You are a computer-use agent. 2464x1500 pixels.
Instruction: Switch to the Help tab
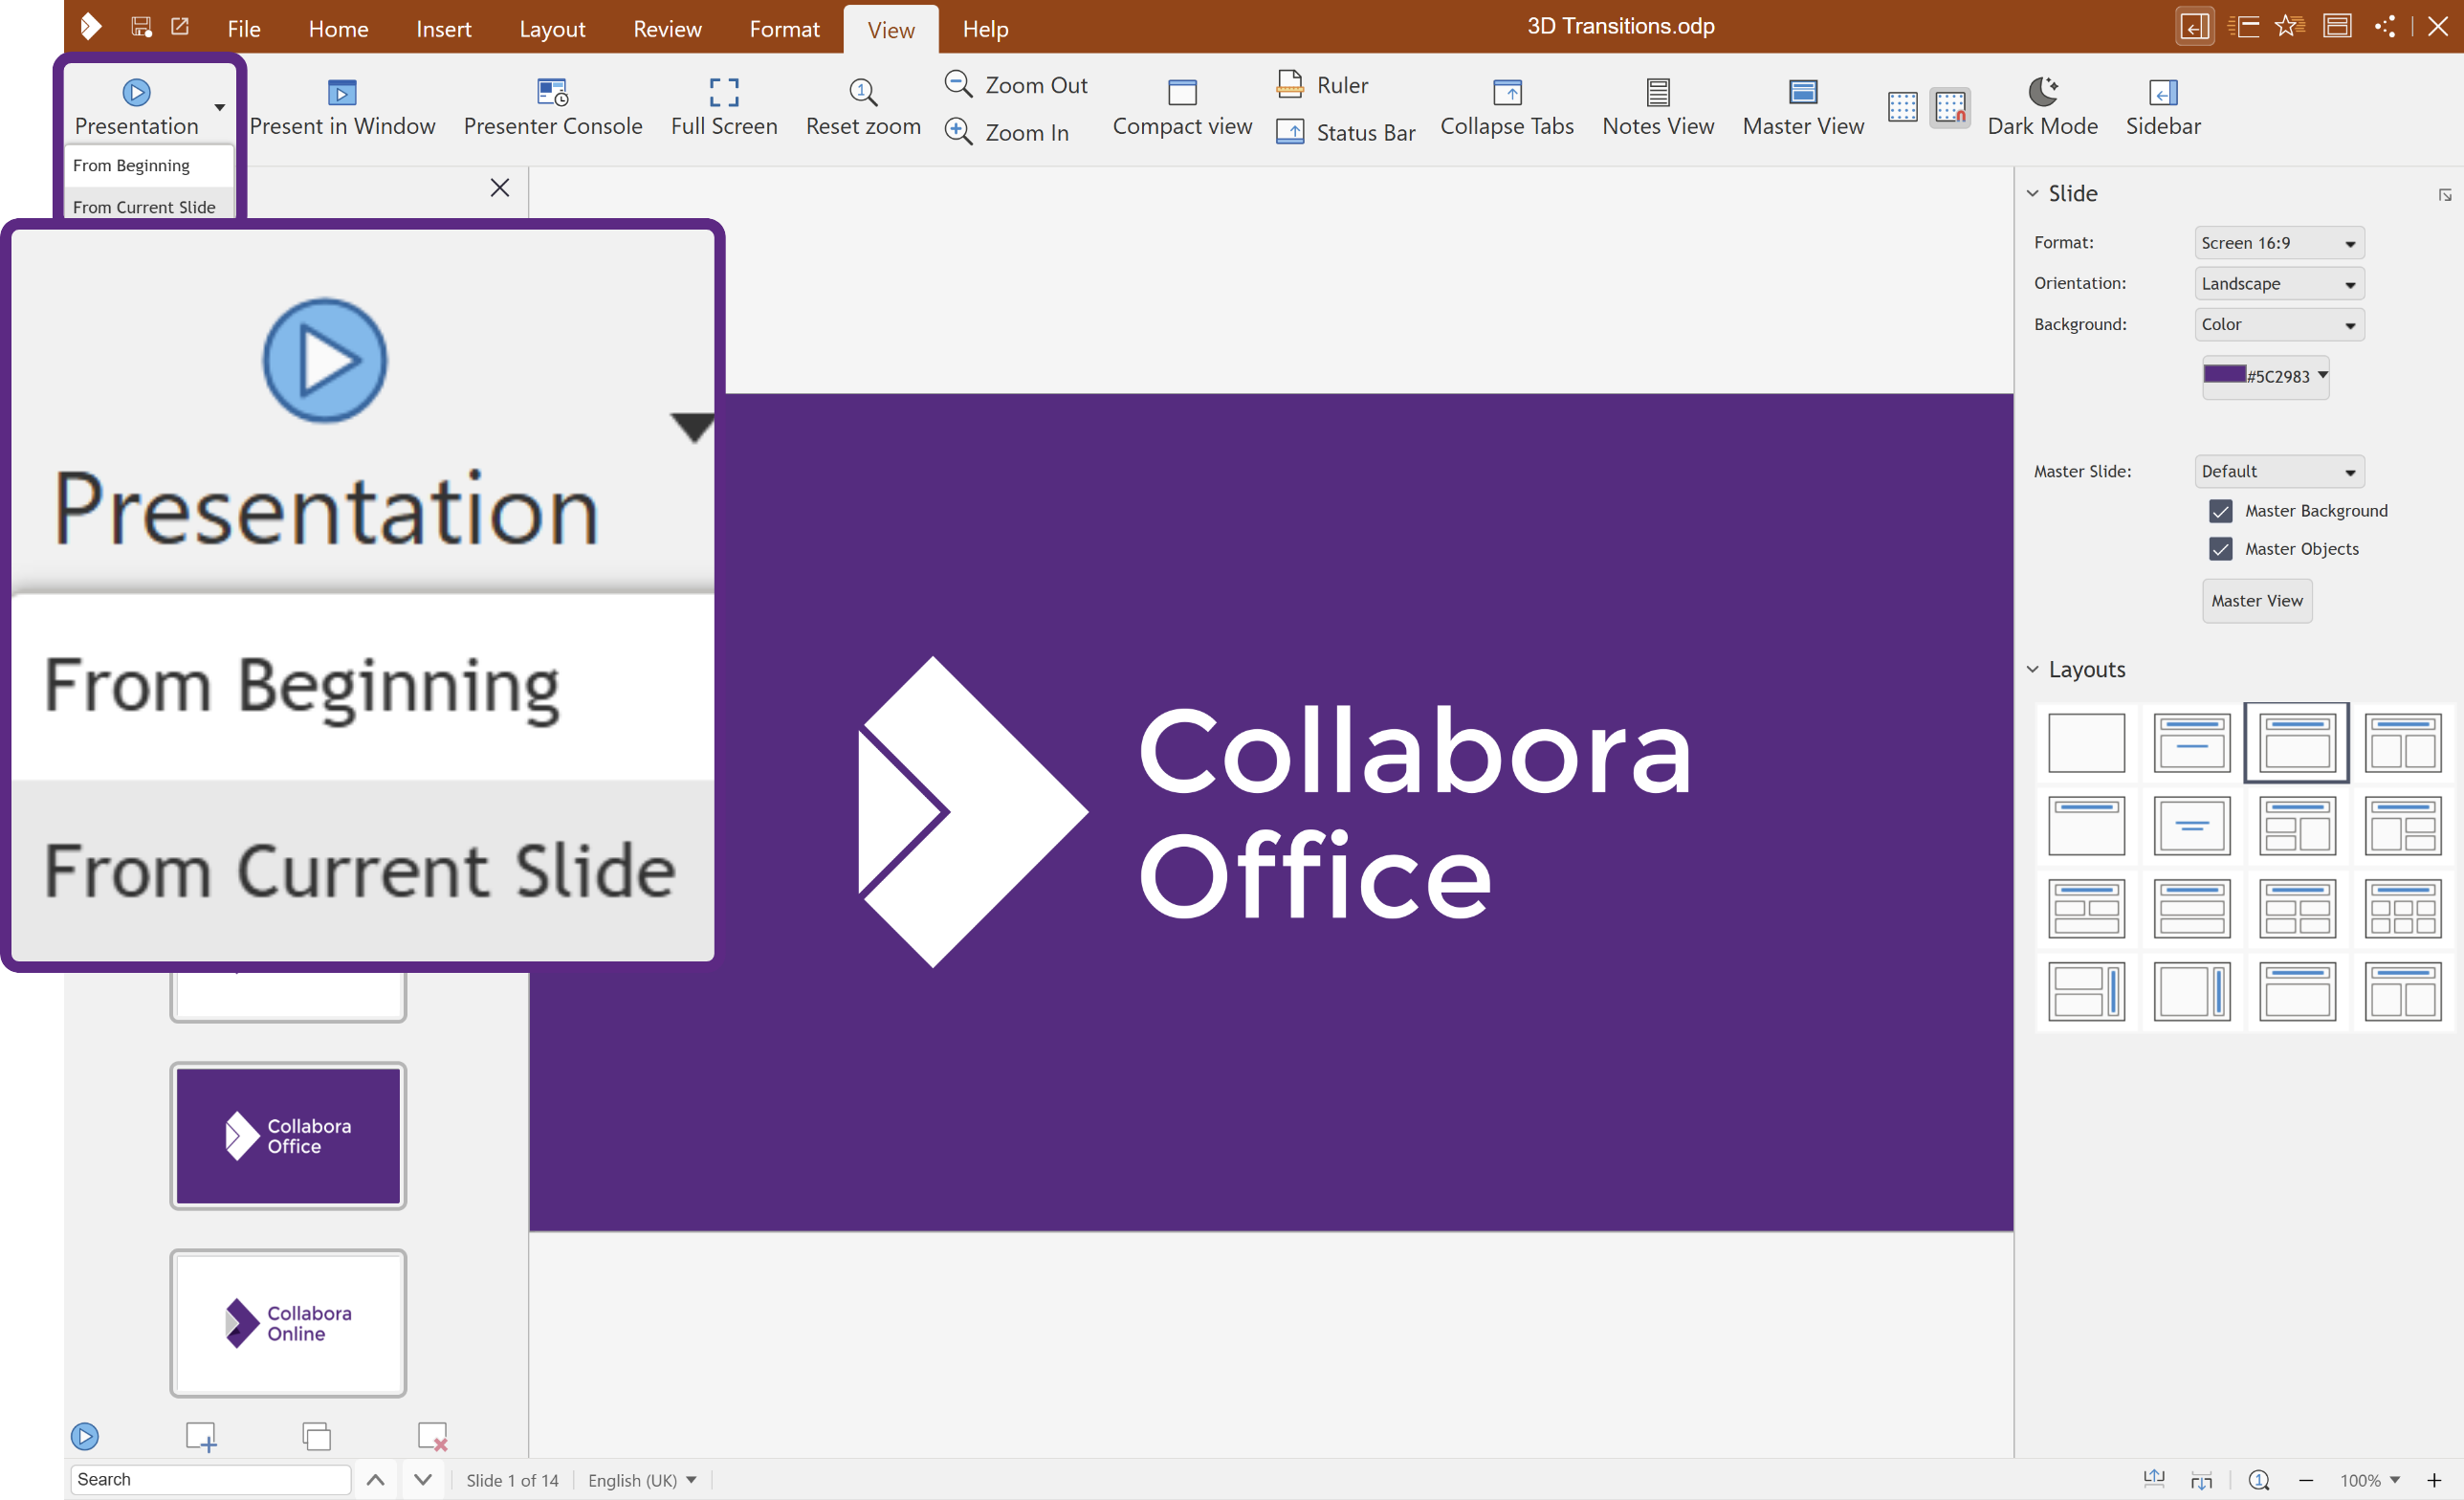(x=985, y=29)
